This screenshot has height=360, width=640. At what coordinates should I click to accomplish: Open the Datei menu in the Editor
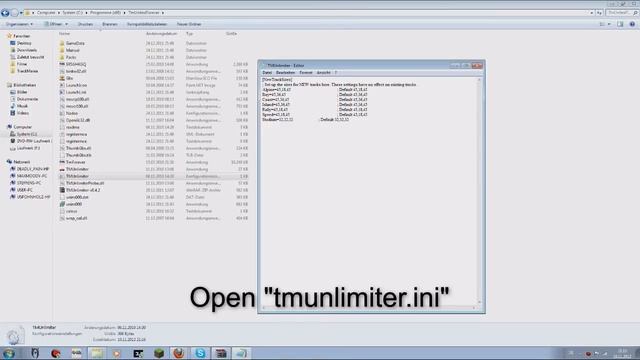267,72
